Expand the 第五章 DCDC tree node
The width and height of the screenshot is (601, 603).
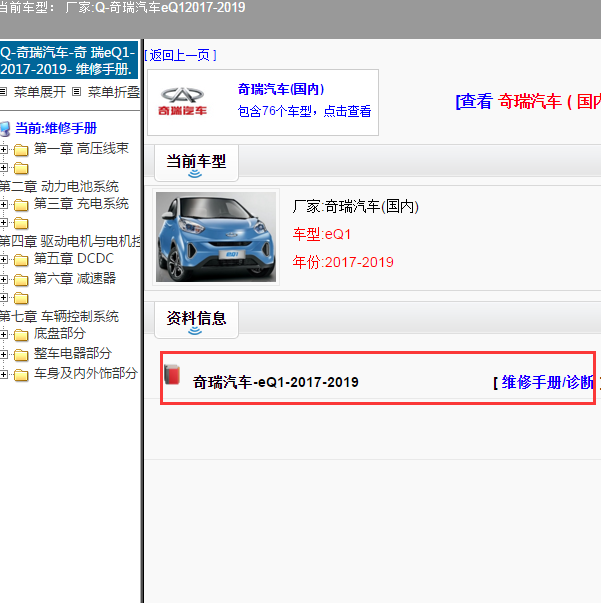click(3, 260)
